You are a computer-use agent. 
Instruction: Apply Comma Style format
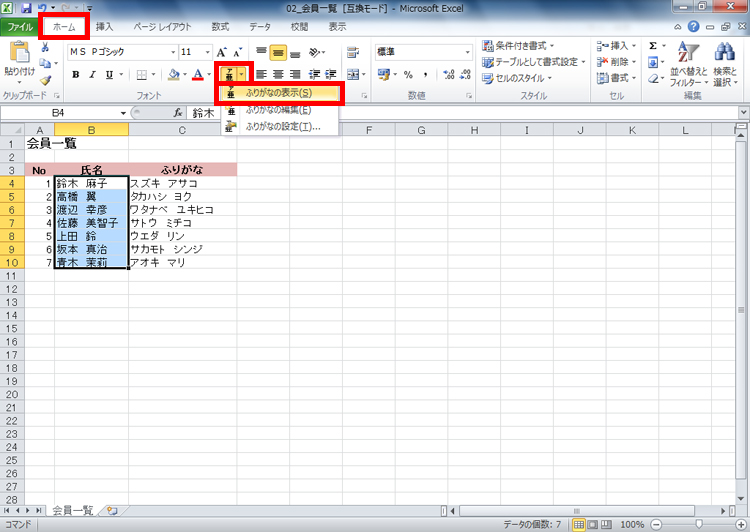(425, 75)
